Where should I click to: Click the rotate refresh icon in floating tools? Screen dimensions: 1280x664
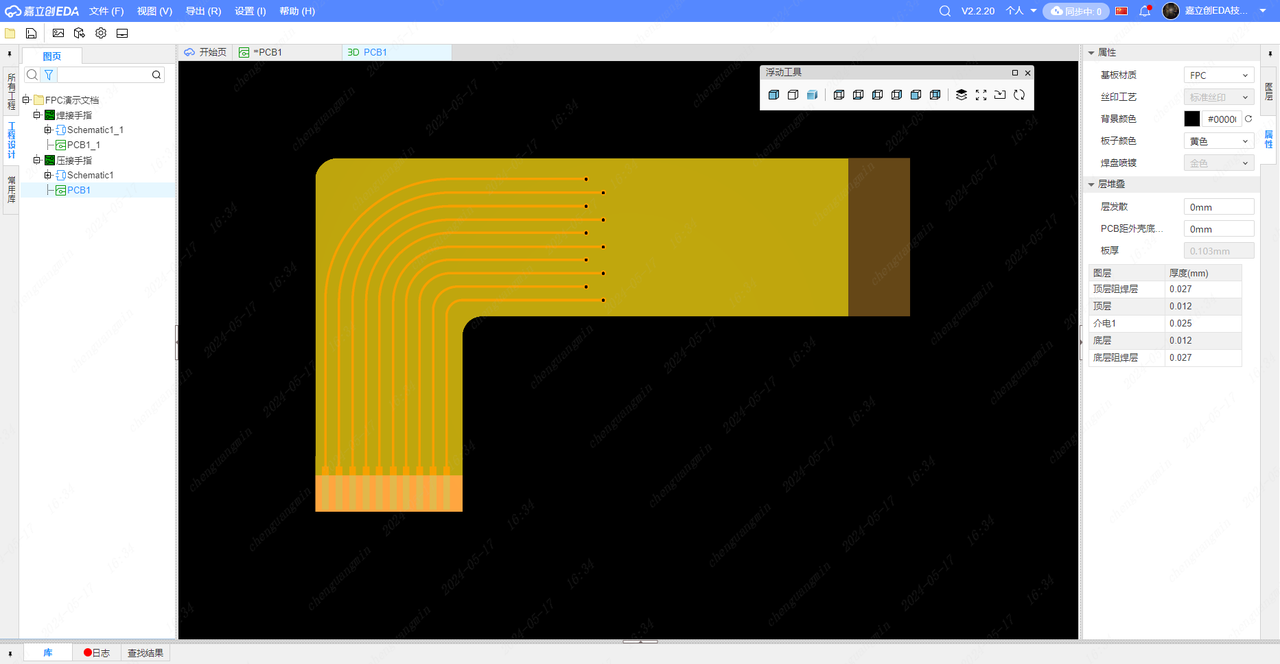1019,95
